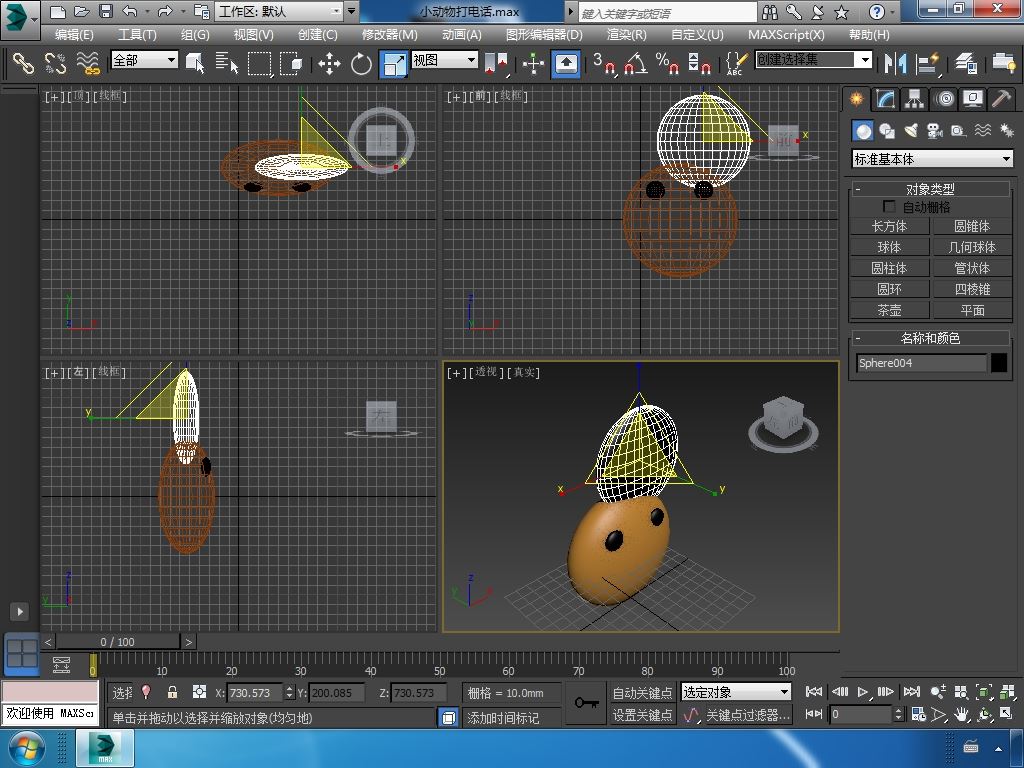Click the Select and Link chain icon
Screen dimensions: 1024x768
23,63
